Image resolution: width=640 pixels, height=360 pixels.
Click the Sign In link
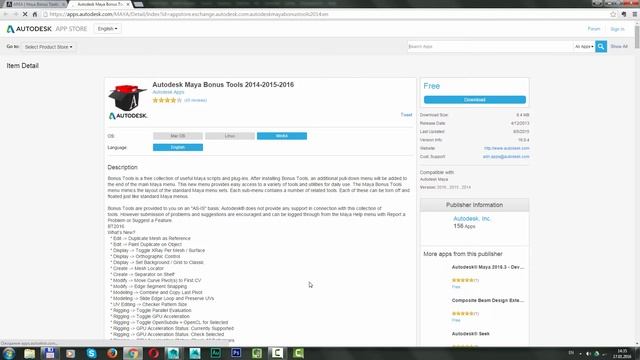(x=618, y=29)
